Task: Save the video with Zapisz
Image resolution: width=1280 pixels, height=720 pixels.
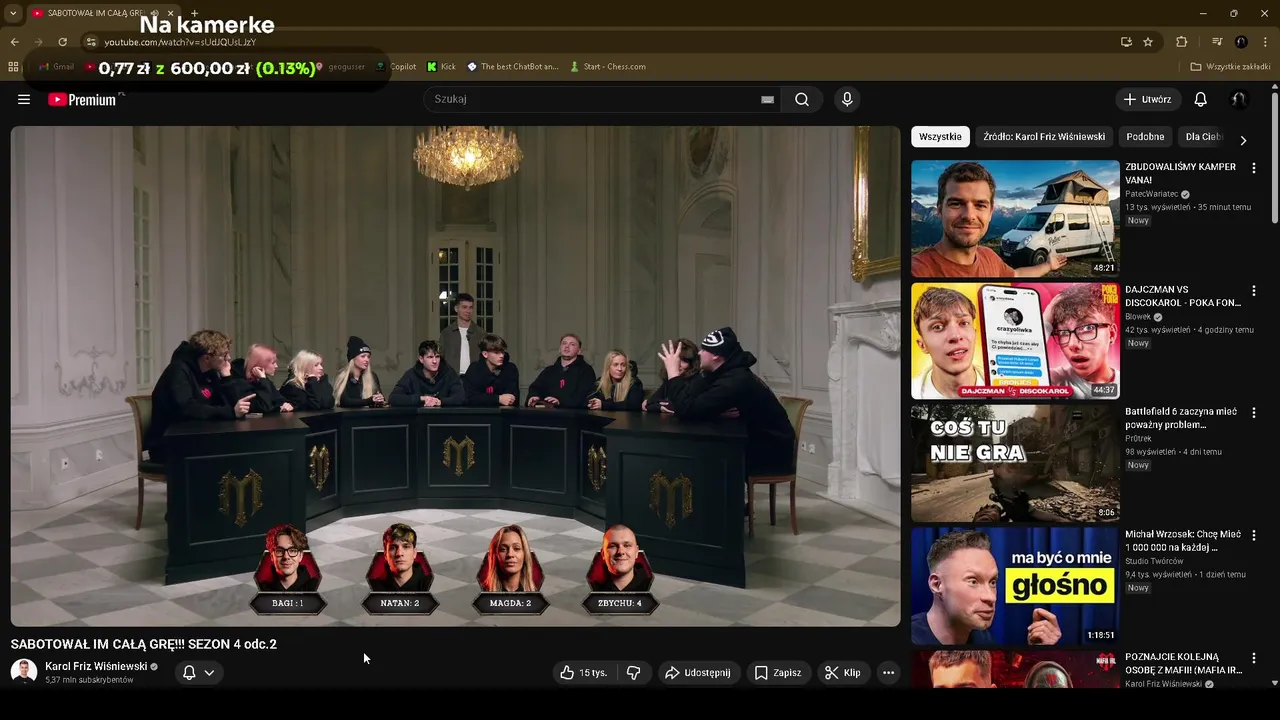Action: coord(778,673)
